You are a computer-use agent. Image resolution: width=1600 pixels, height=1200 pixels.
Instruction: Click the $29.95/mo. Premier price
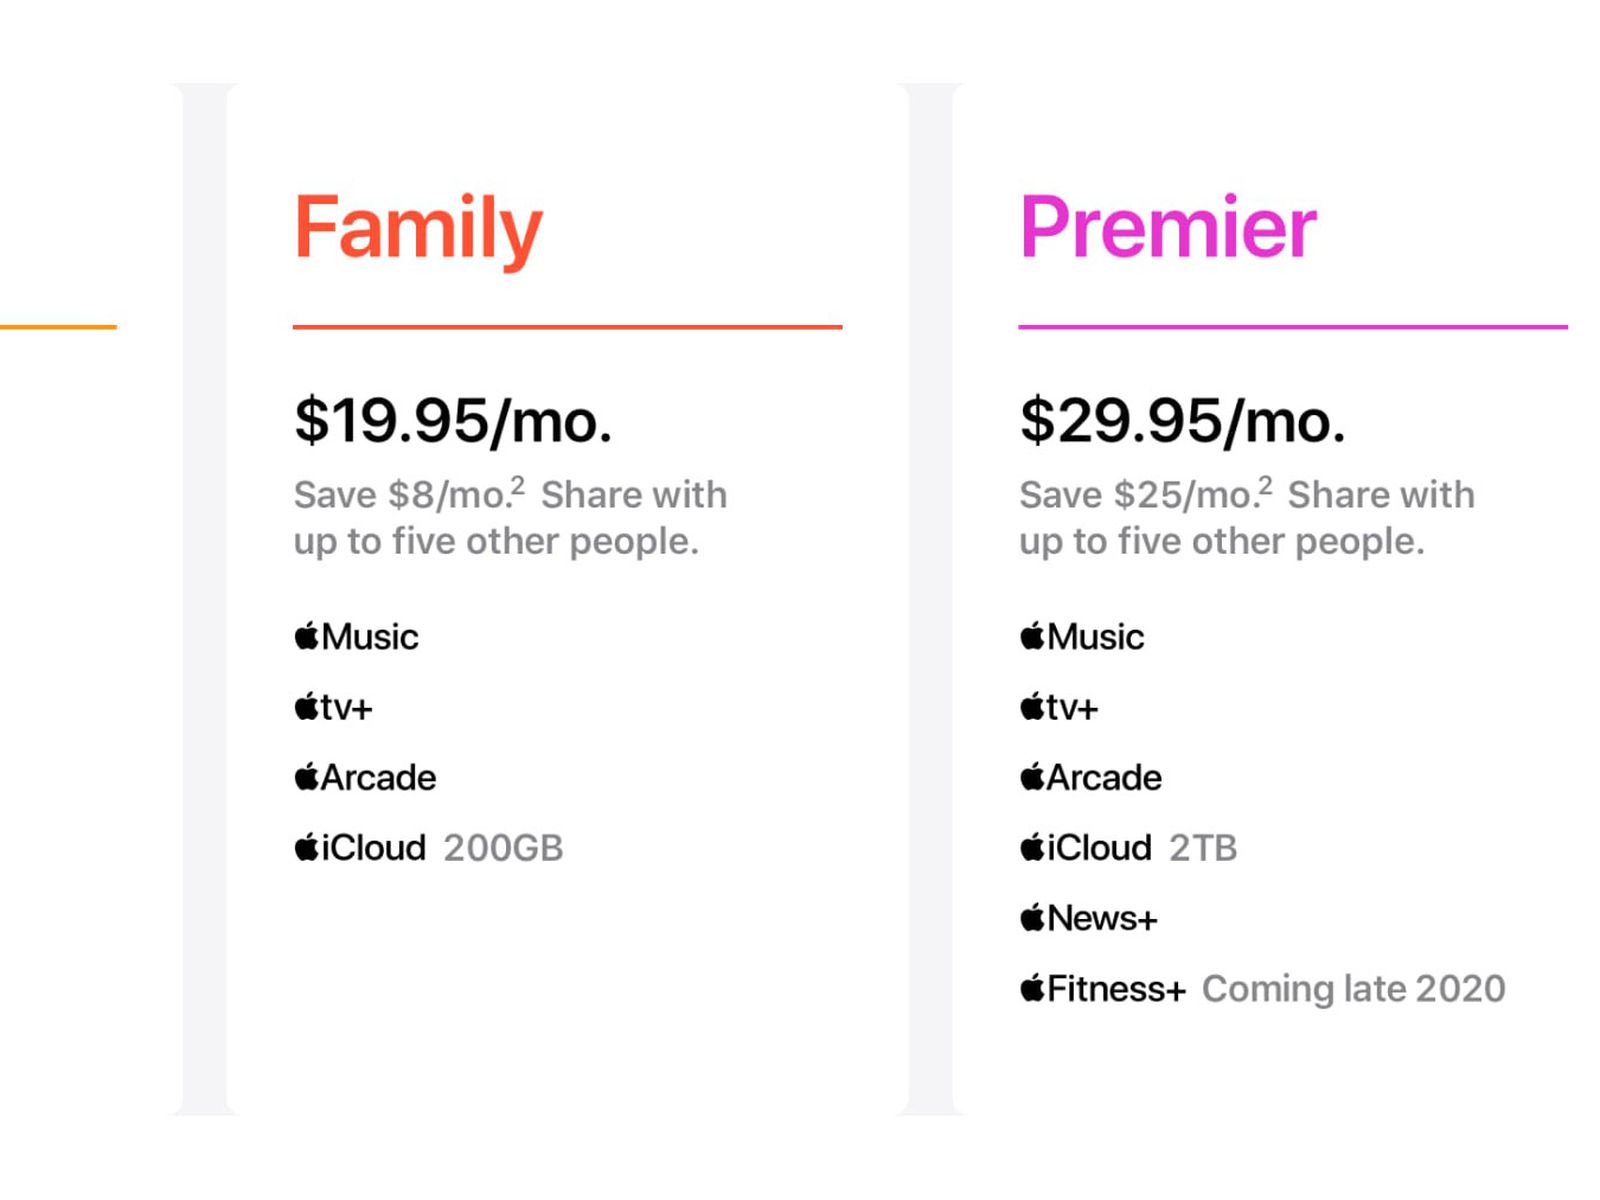(1183, 421)
